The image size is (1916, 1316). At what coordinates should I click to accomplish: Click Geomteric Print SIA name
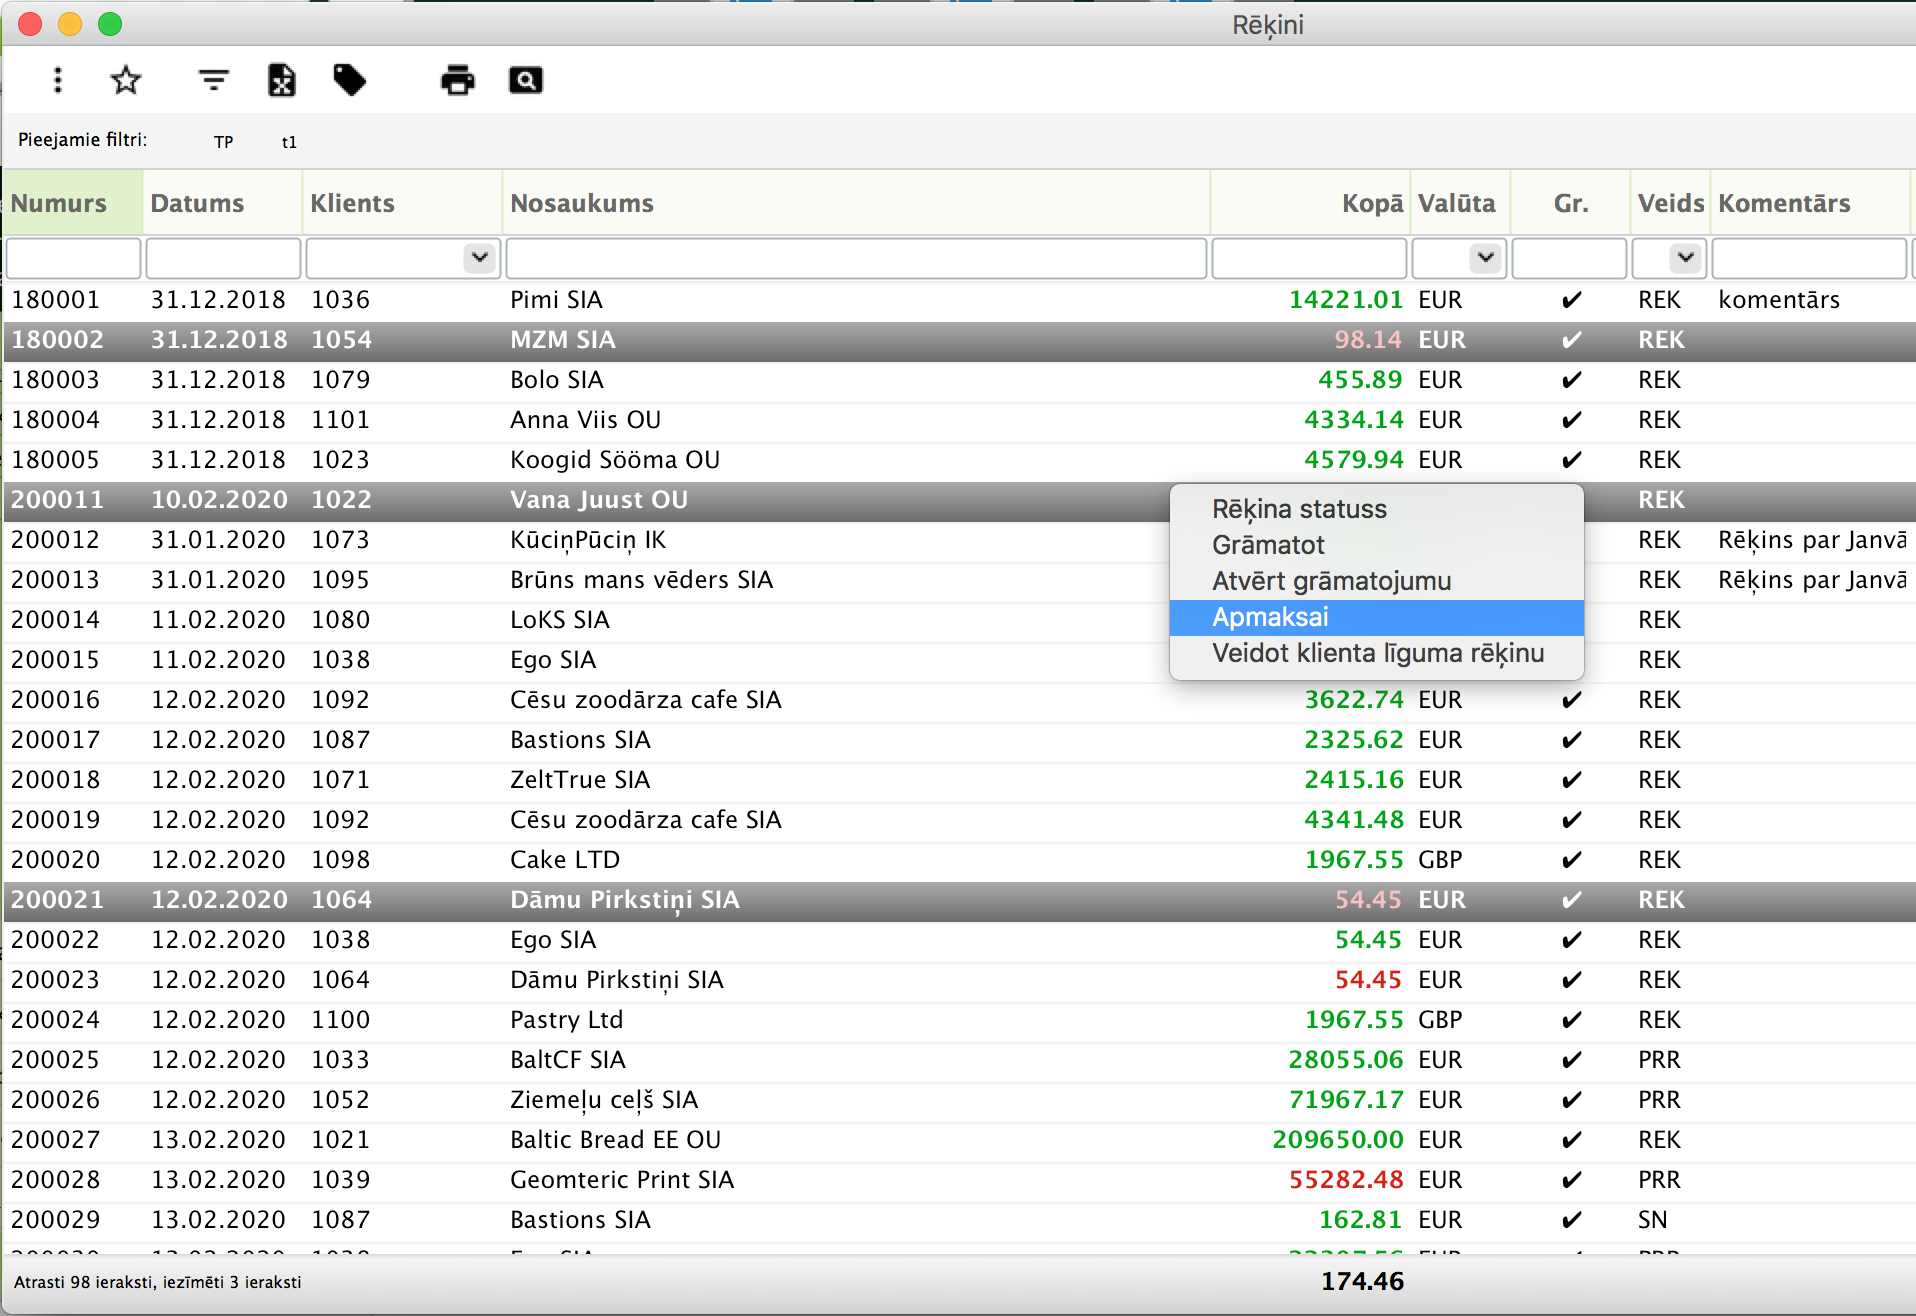[622, 1180]
